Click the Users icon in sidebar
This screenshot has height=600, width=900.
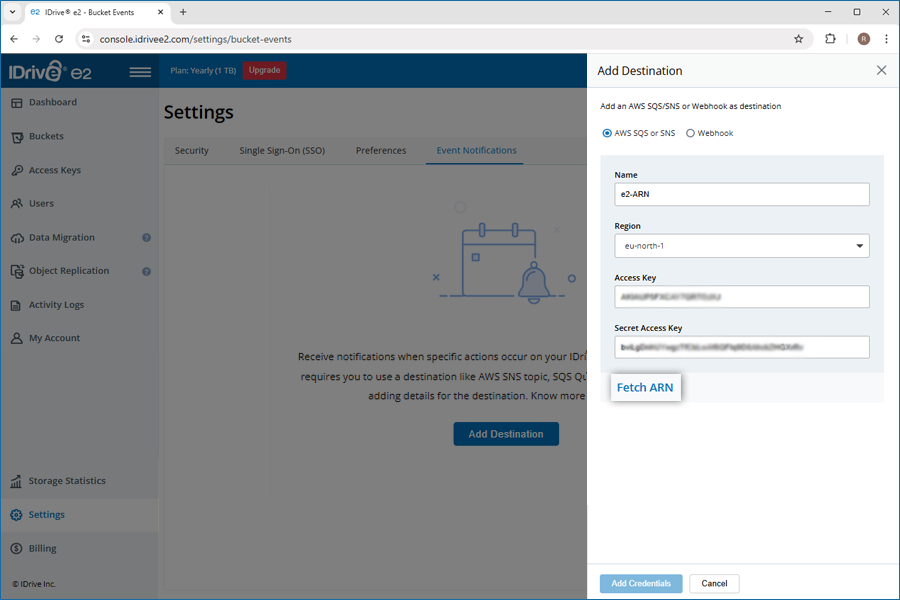click(x=17, y=204)
